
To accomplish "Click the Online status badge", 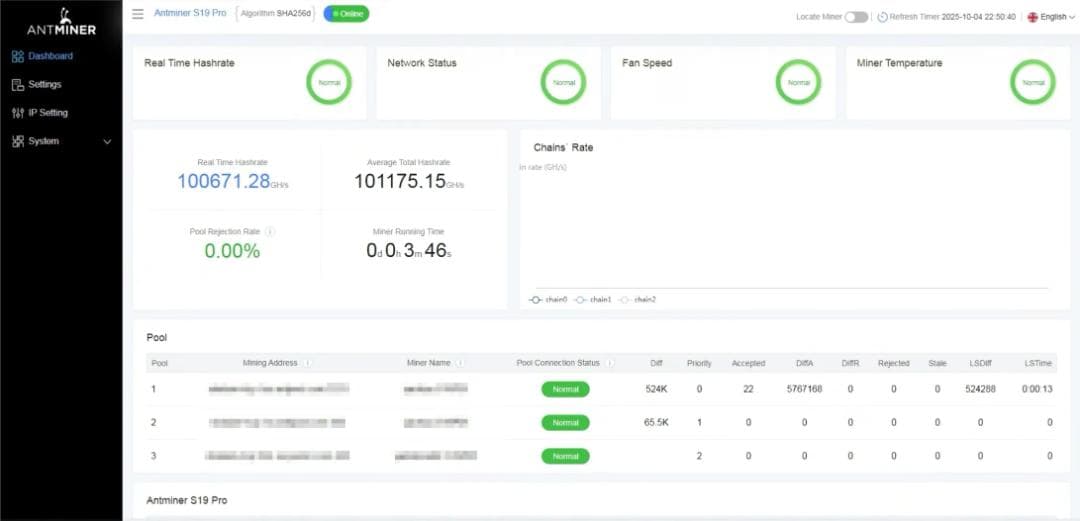I will pyautogui.click(x=346, y=14).
